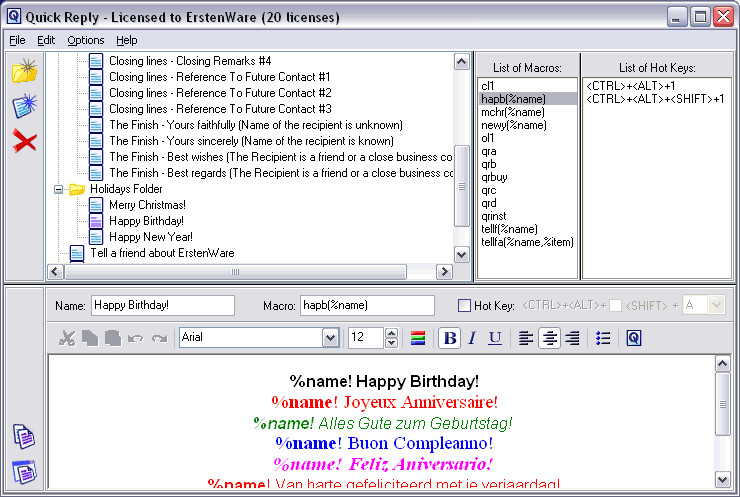Toggle bulleted list formatting
Viewport: 740px width, 497px height.
click(603, 338)
